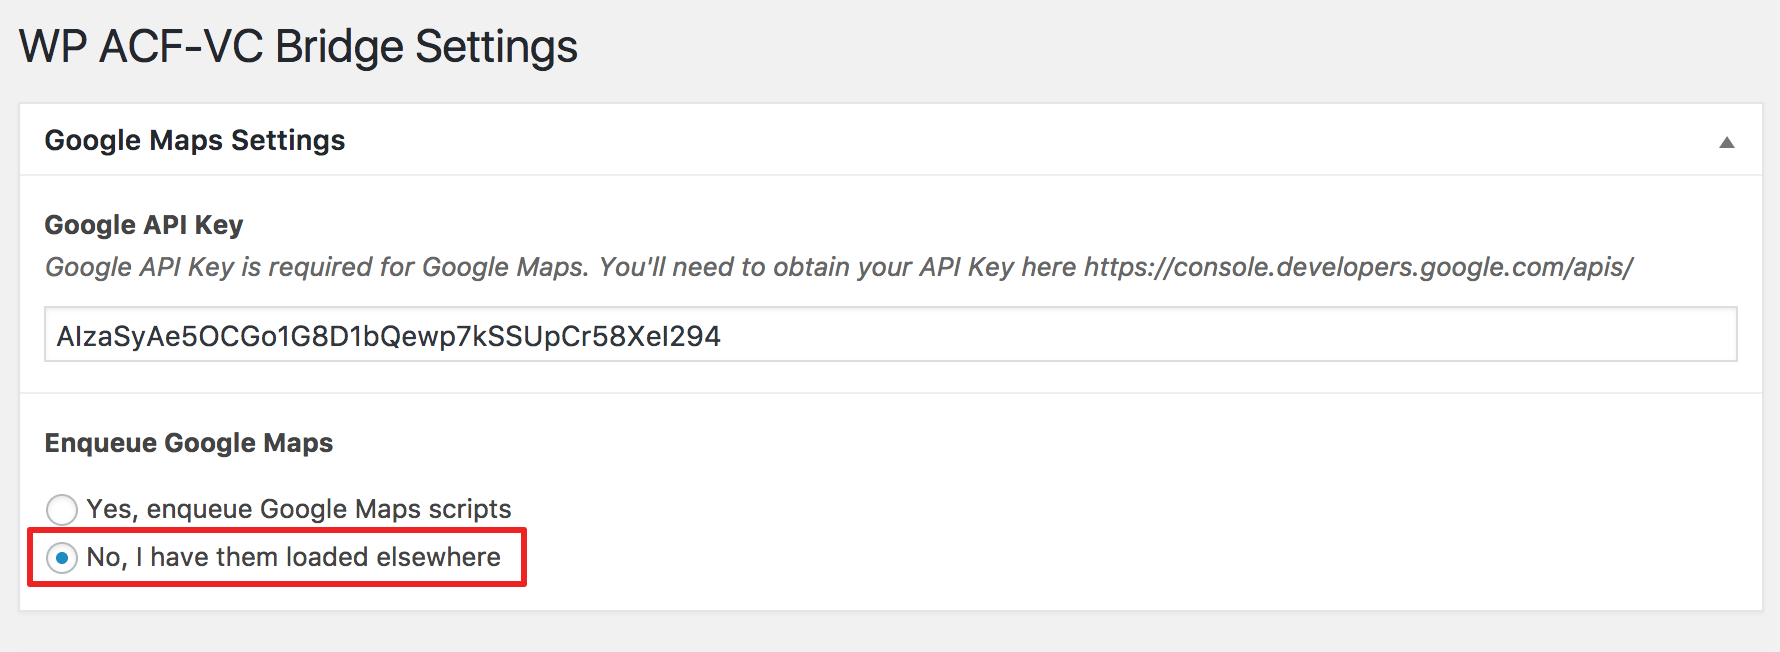Click the 'No, I have them loaded elsewhere' label text

[x=293, y=557]
